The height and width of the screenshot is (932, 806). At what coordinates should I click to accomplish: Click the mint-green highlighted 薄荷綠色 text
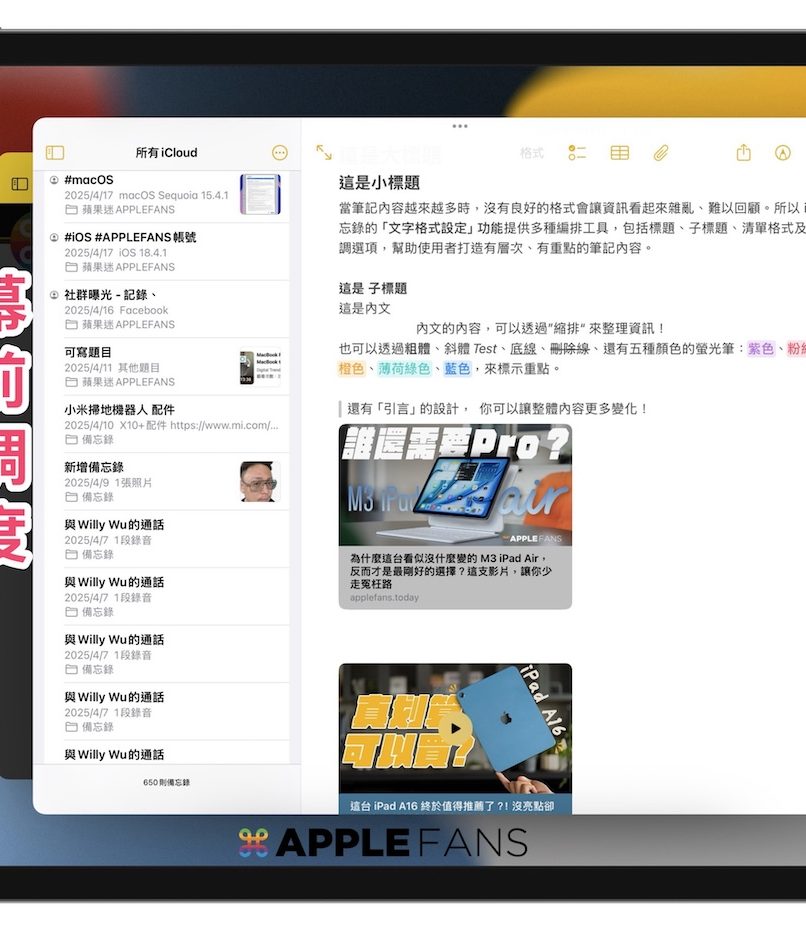pos(404,369)
